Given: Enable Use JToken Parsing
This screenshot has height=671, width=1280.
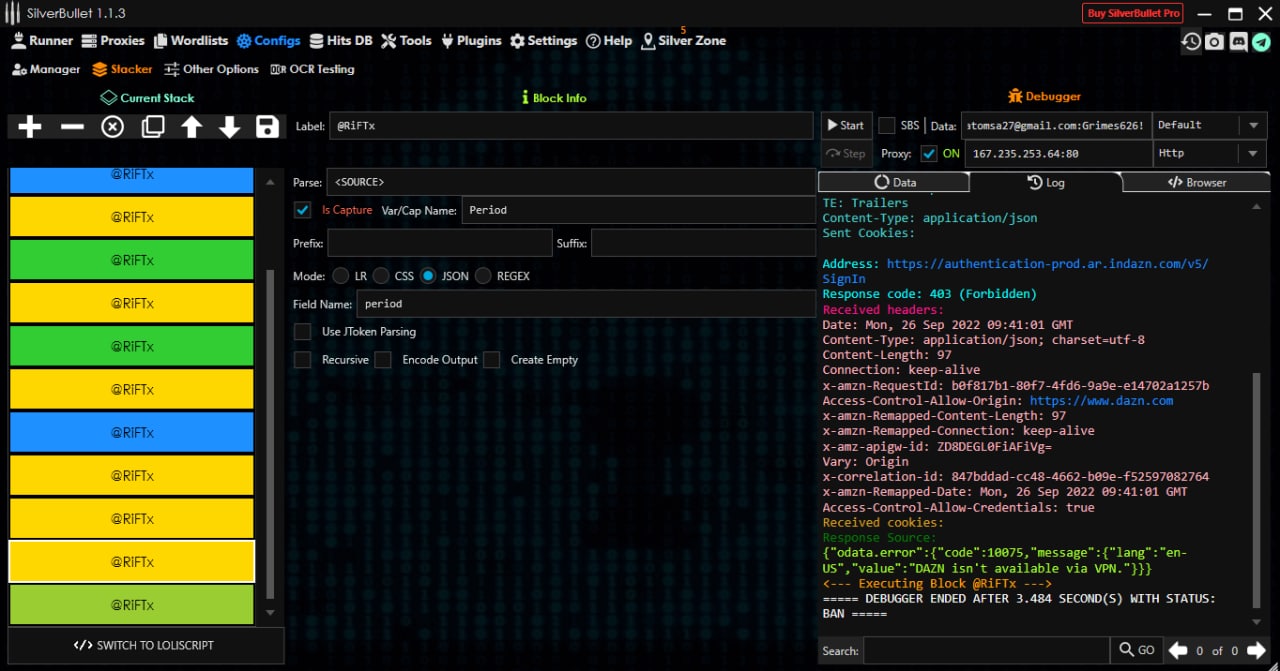Looking at the screenshot, I should tap(302, 332).
